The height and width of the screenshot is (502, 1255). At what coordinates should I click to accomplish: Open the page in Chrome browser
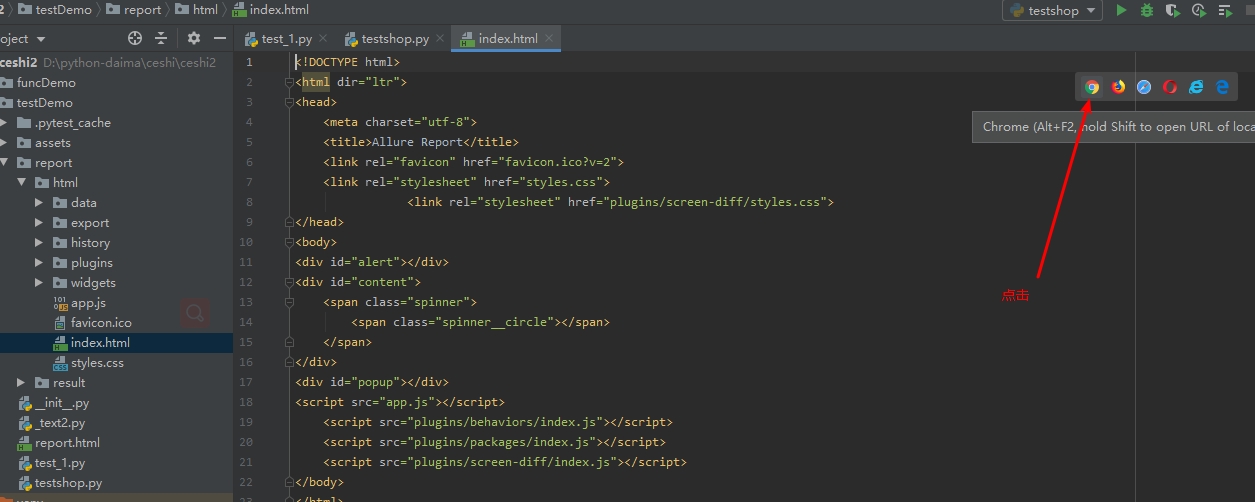click(1092, 87)
